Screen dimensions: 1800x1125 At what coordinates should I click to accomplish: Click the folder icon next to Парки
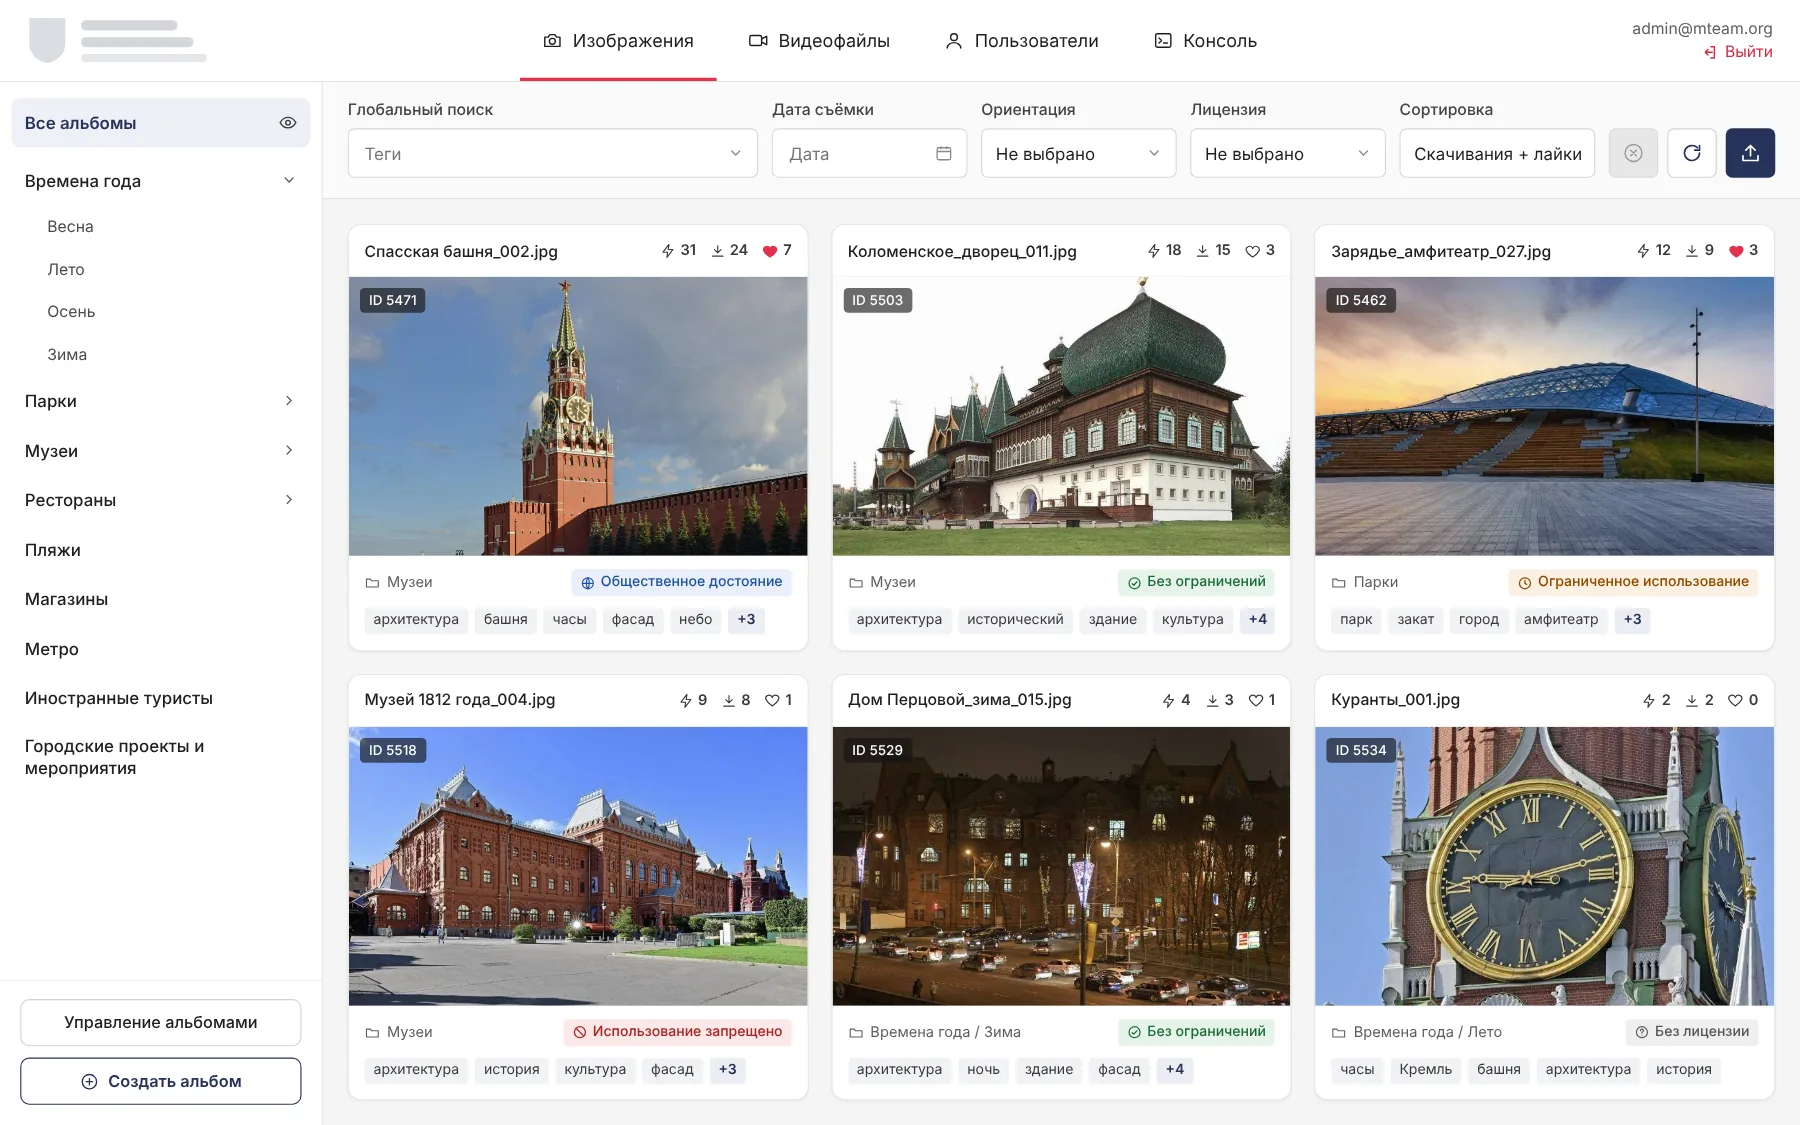[1339, 583]
